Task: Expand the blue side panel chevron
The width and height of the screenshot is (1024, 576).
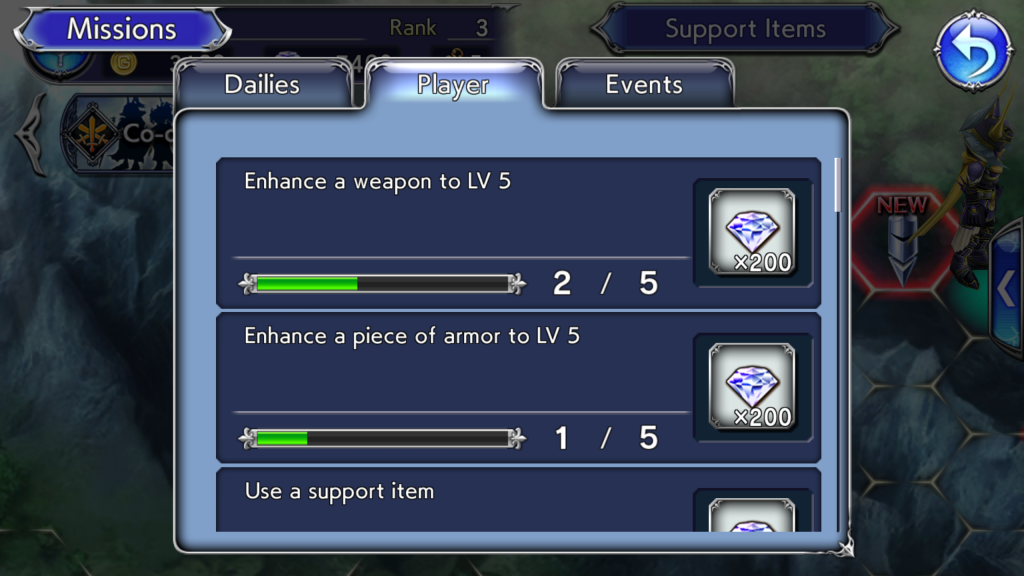Action: 1008,287
